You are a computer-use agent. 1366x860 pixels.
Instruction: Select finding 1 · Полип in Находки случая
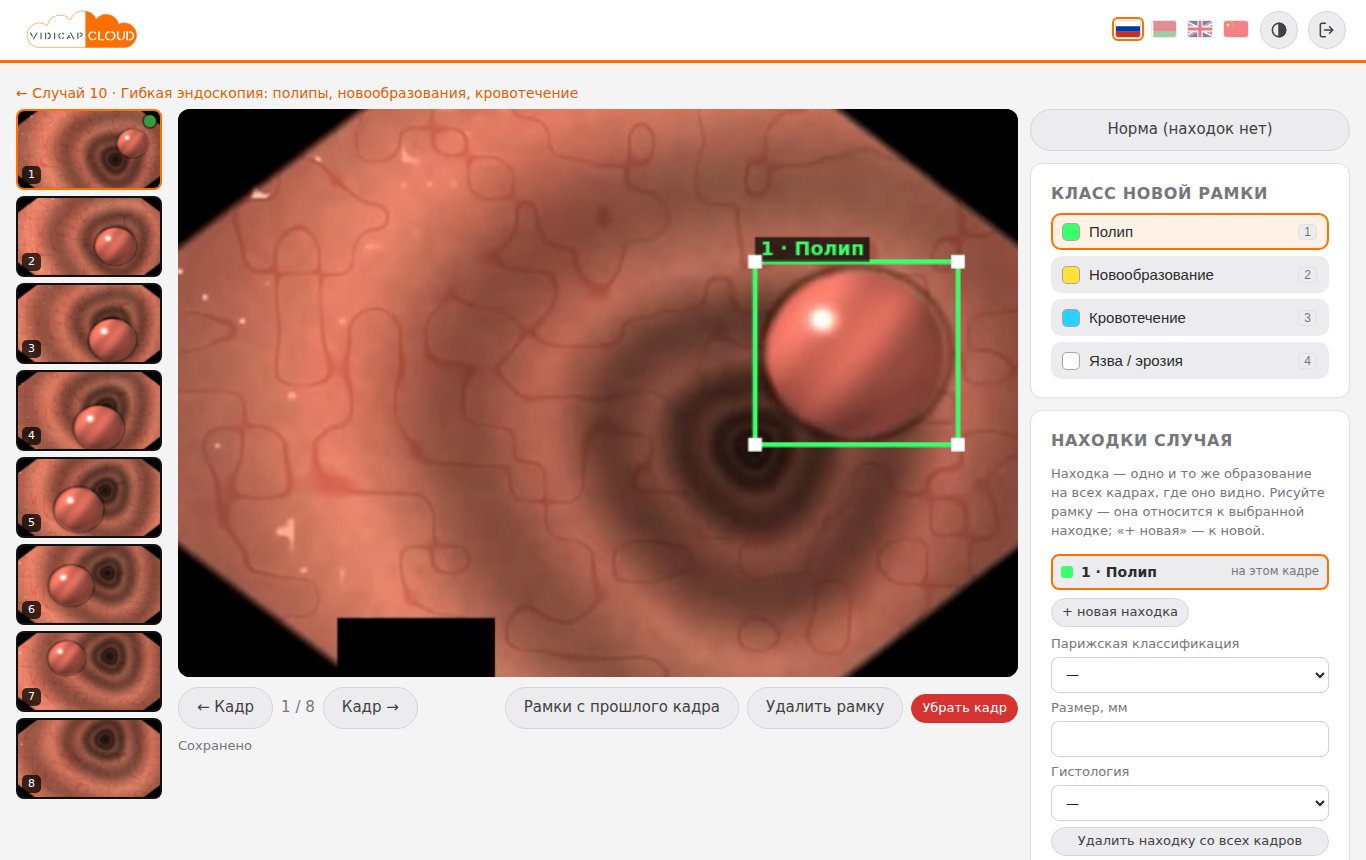[x=1190, y=572]
